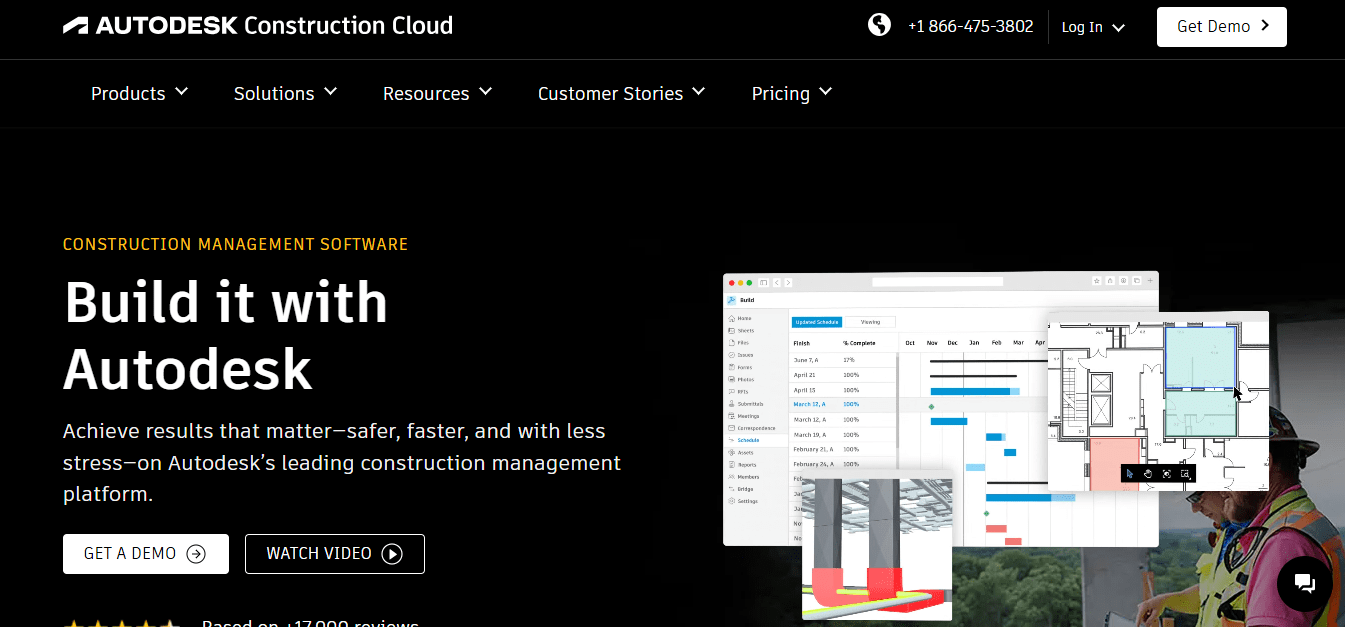Select the pan hand tool on the floorplan toolbar

click(x=1147, y=474)
